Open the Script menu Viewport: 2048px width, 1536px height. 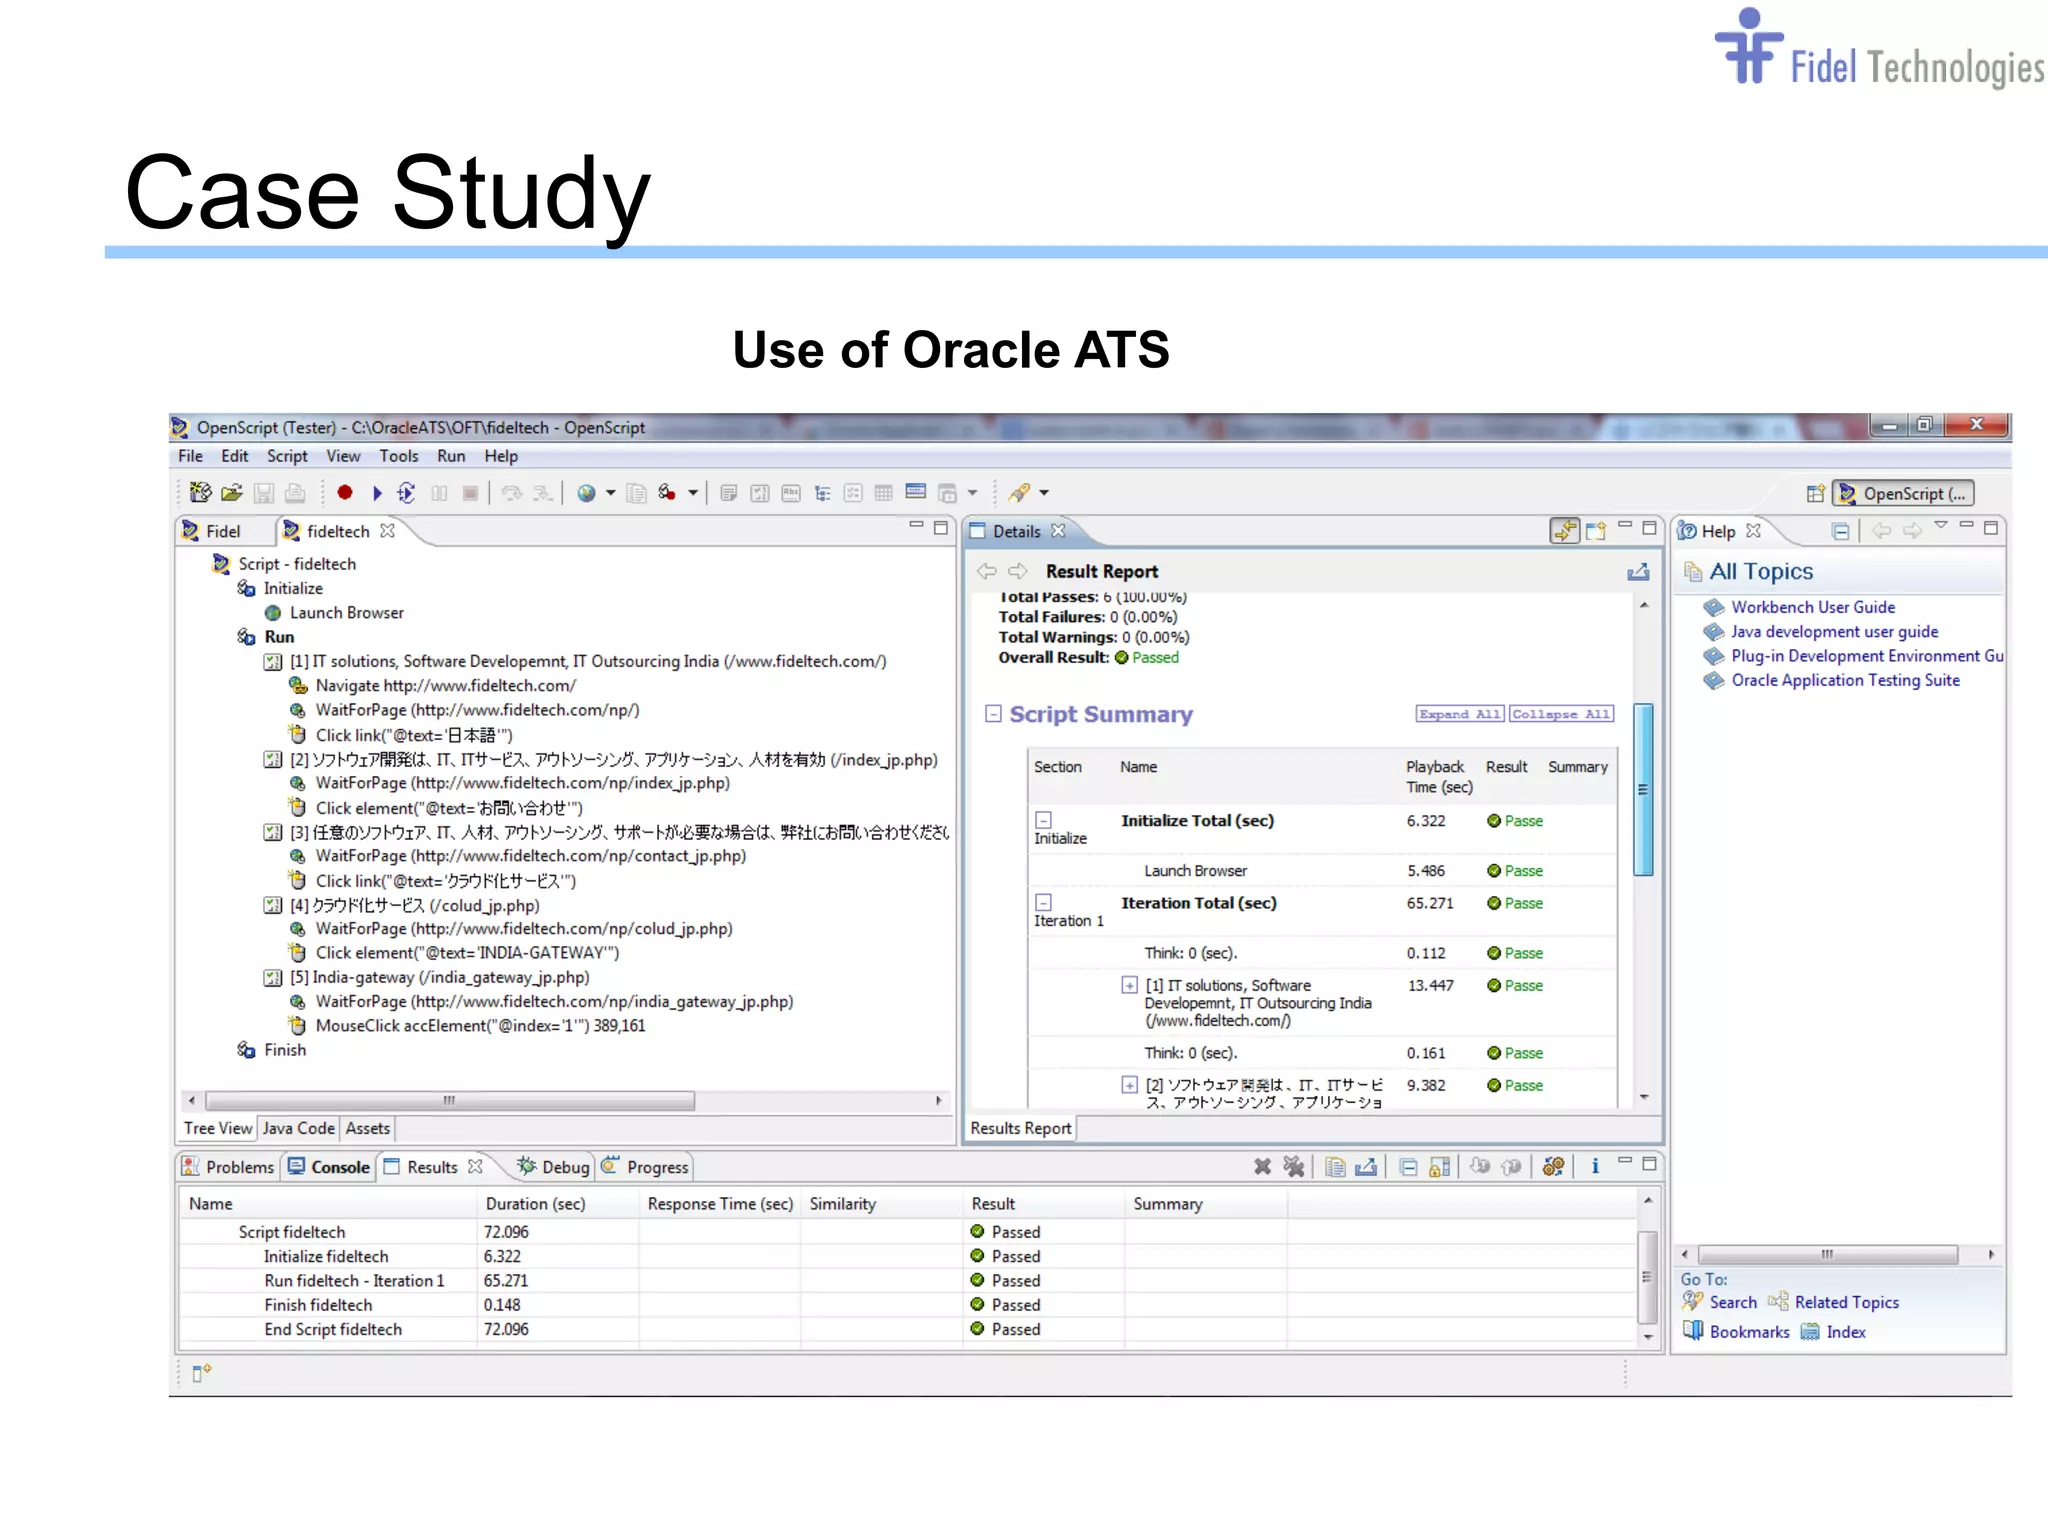click(x=287, y=456)
